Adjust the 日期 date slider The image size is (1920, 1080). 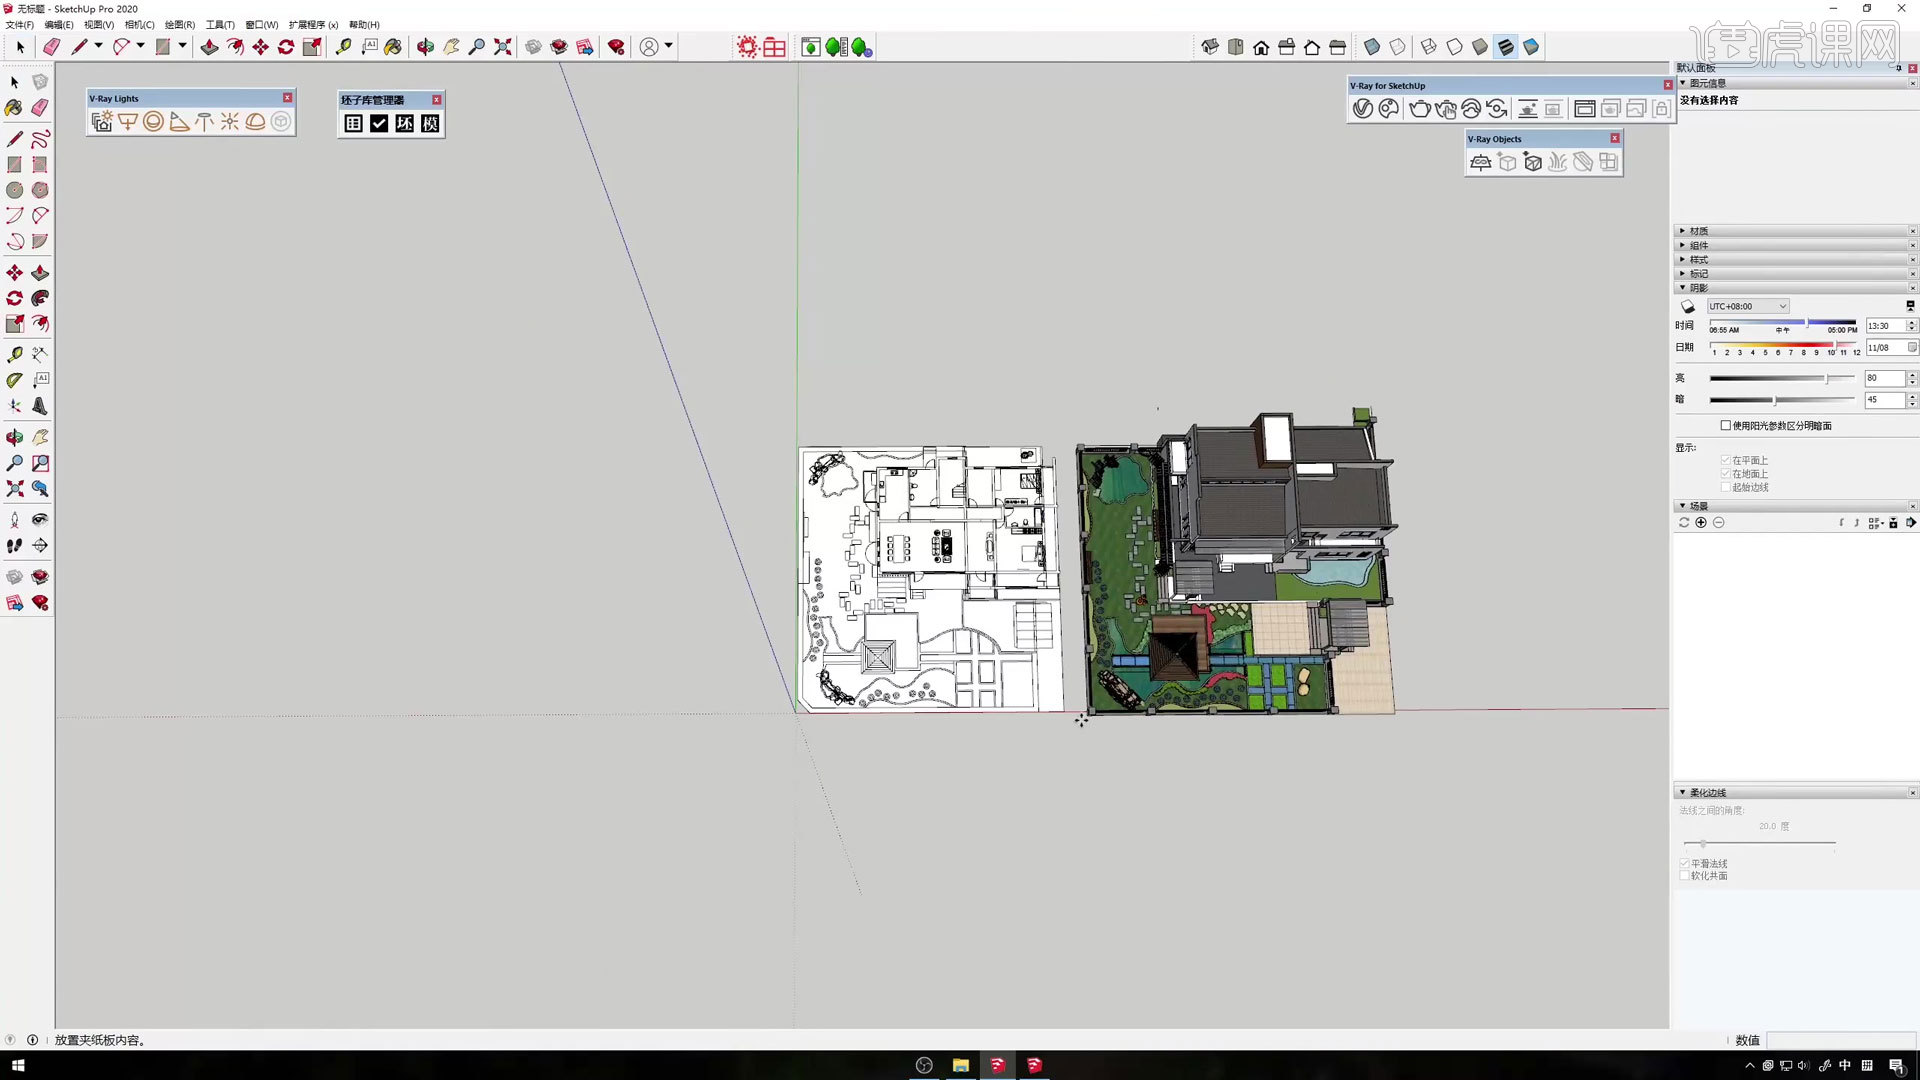(x=1783, y=344)
